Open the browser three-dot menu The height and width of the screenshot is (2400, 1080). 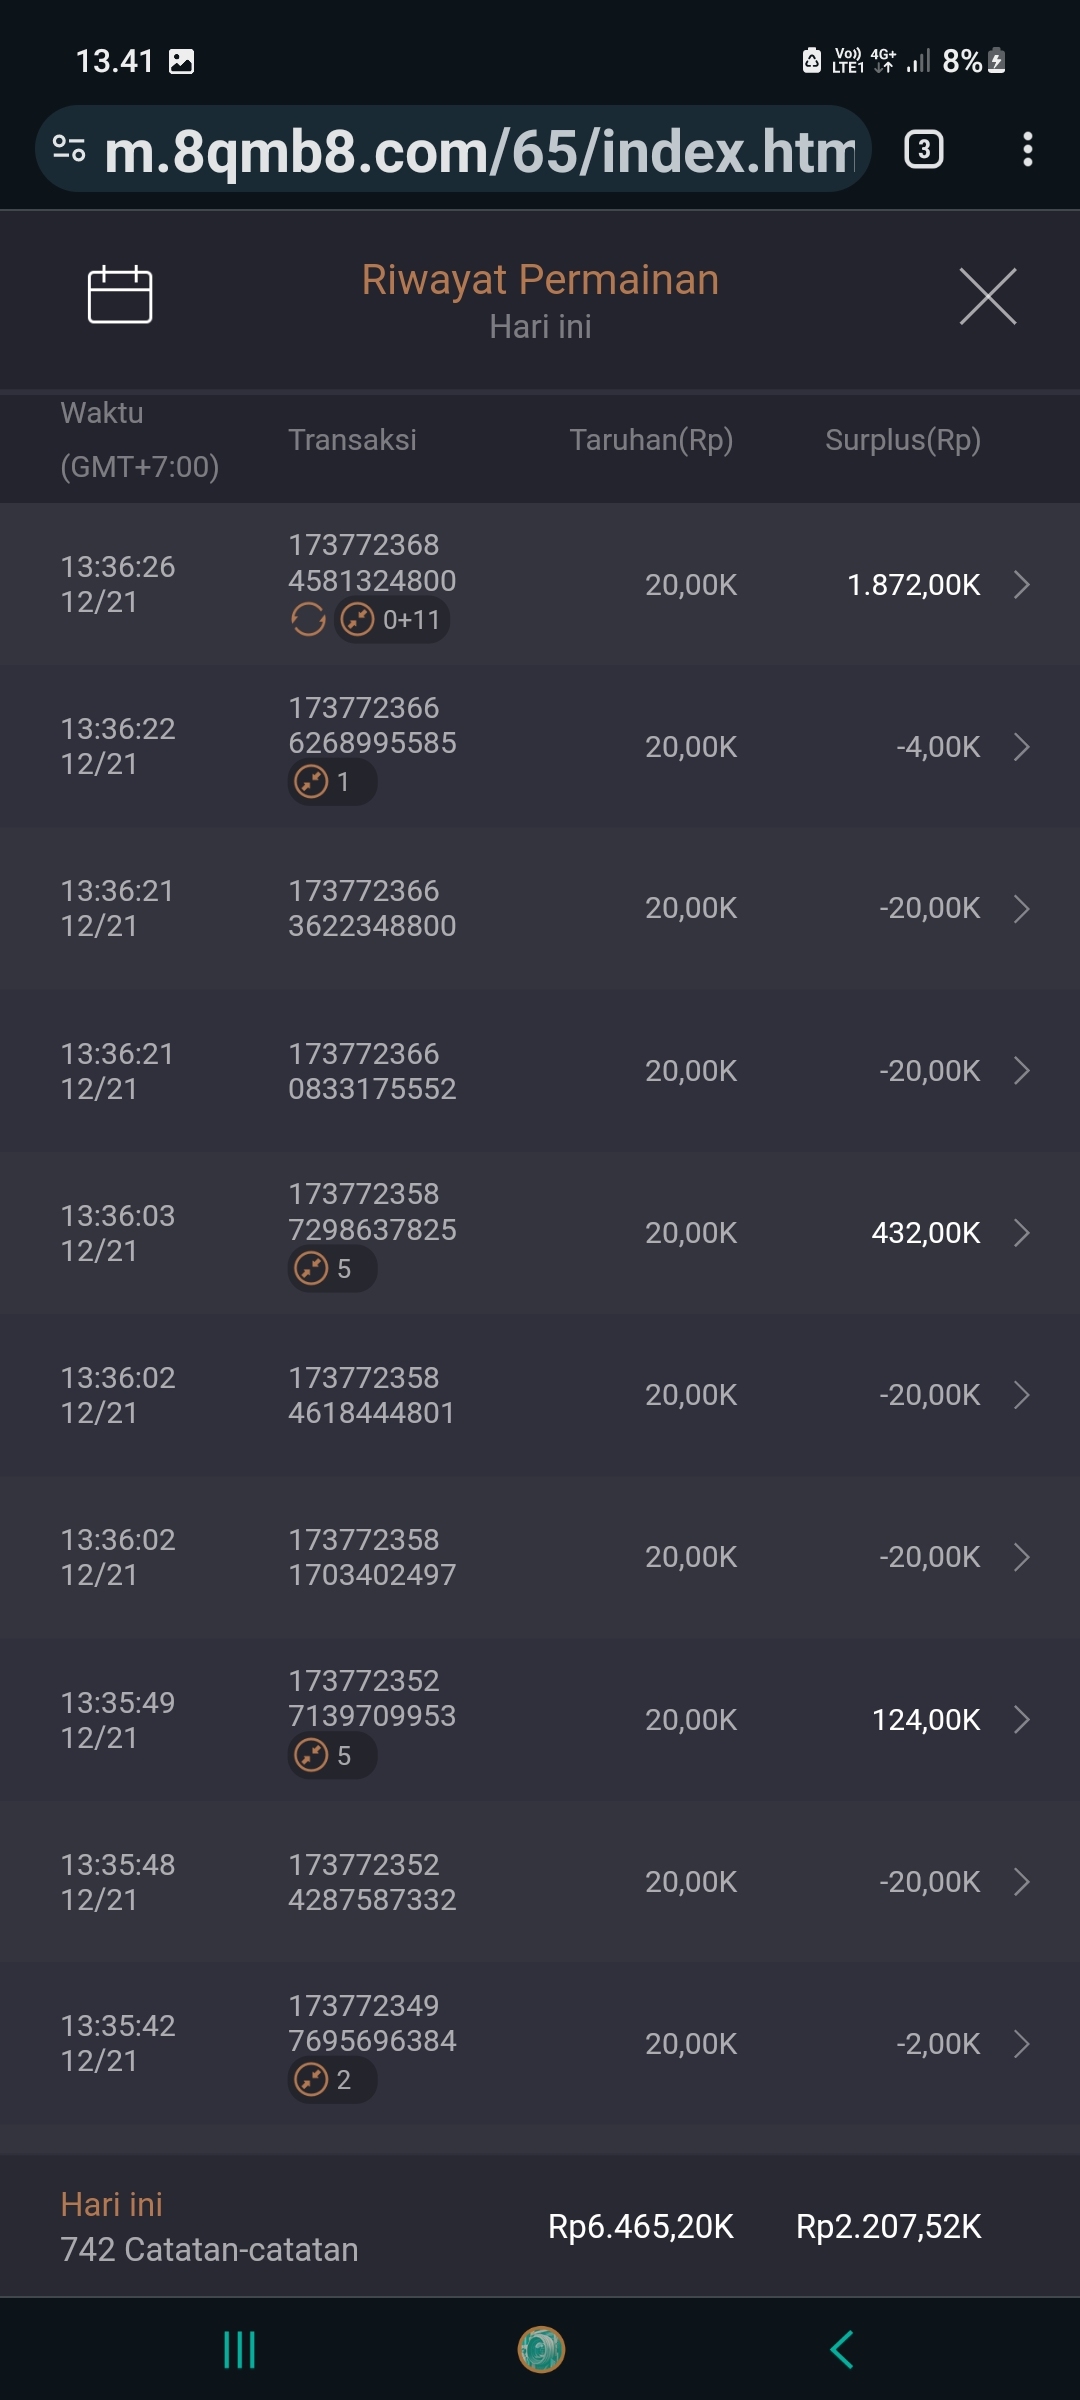(x=1027, y=150)
